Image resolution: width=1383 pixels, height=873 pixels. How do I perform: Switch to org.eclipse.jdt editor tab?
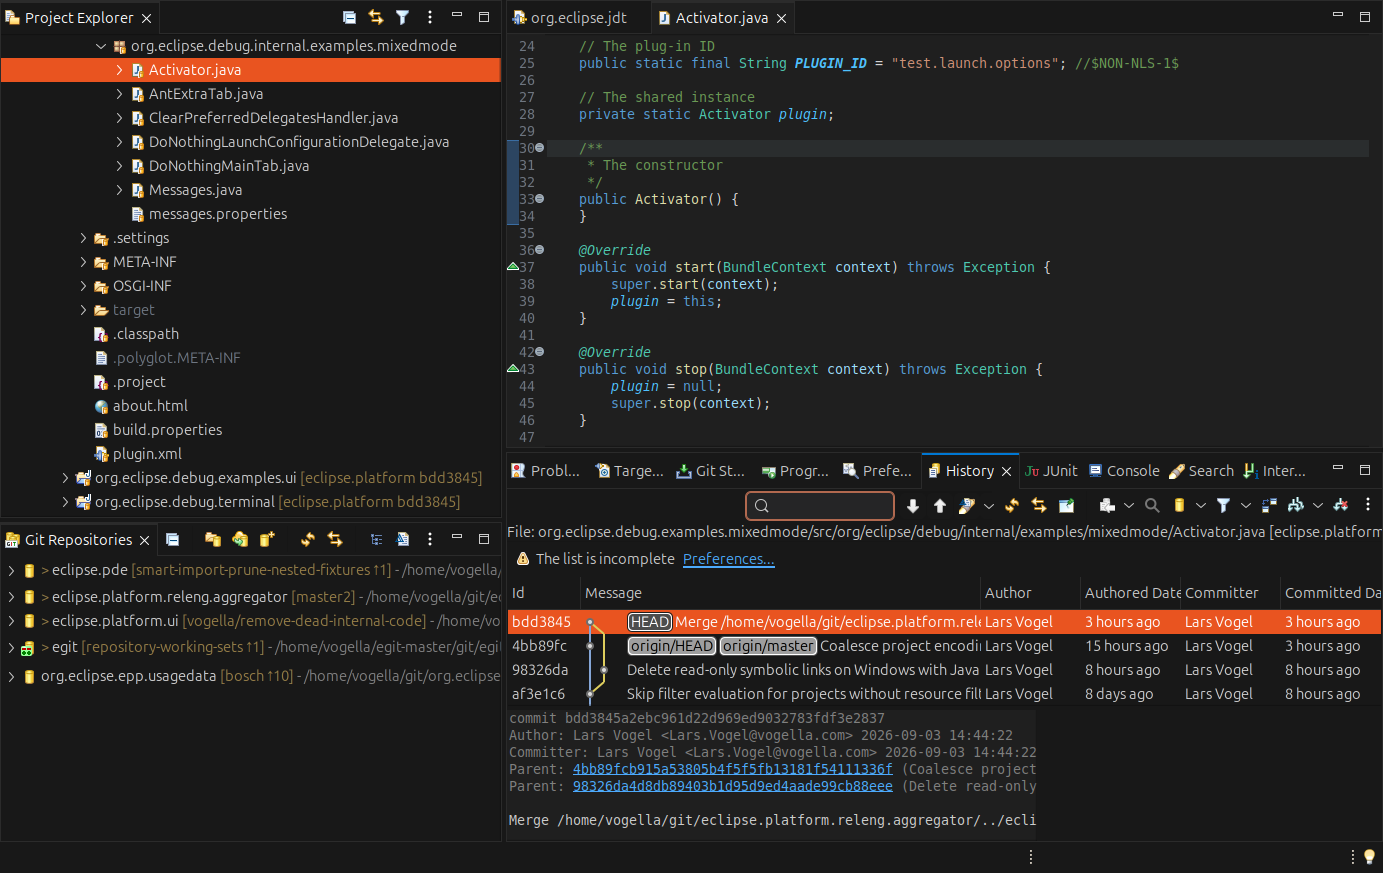pos(570,18)
